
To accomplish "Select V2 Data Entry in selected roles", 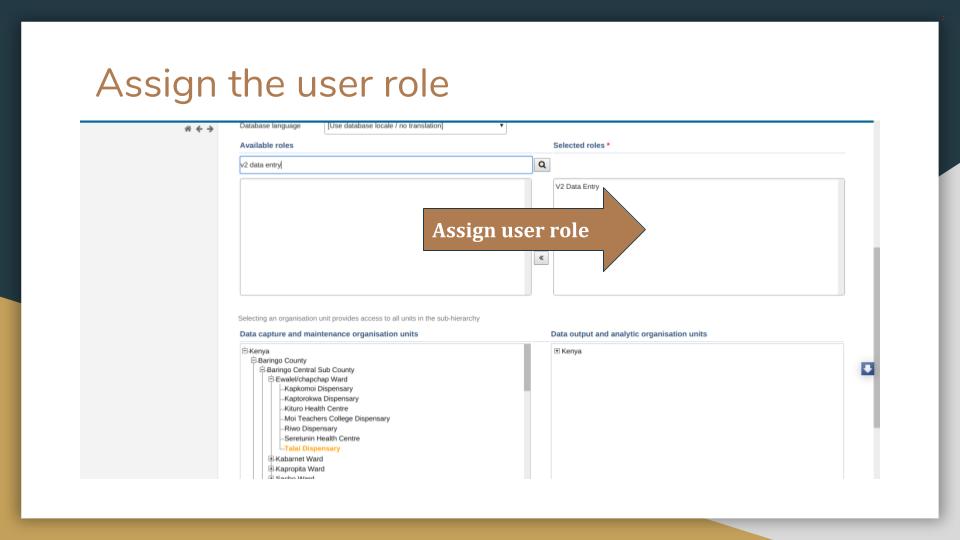I will [x=577, y=186].
